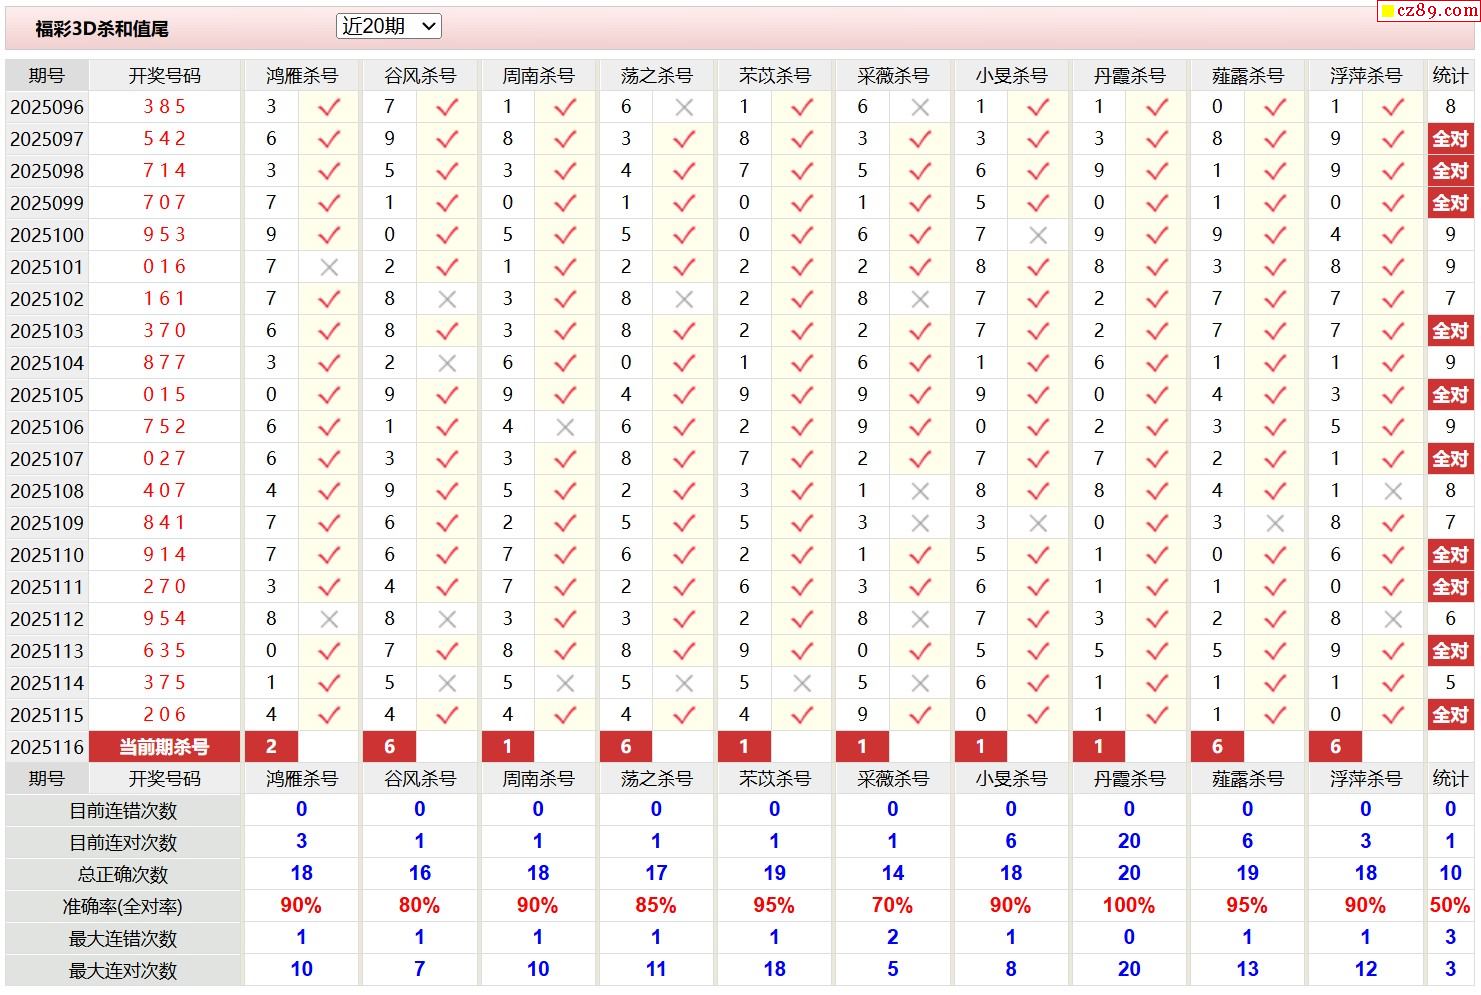Click the 芣苡杀号 header in top row

click(x=775, y=76)
